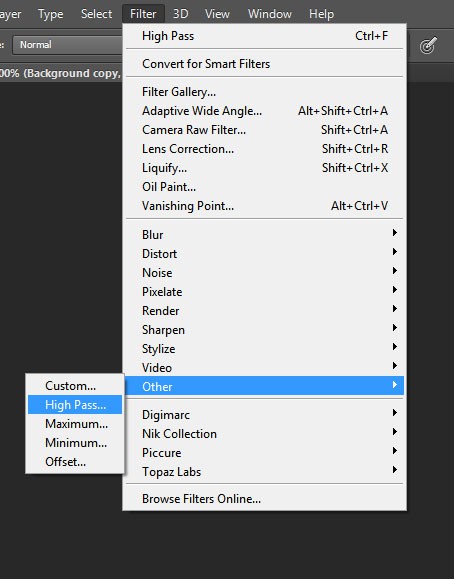Screen dimensions: 454x579
Task: Expand the Distort submenu
Action: coord(264,254)
